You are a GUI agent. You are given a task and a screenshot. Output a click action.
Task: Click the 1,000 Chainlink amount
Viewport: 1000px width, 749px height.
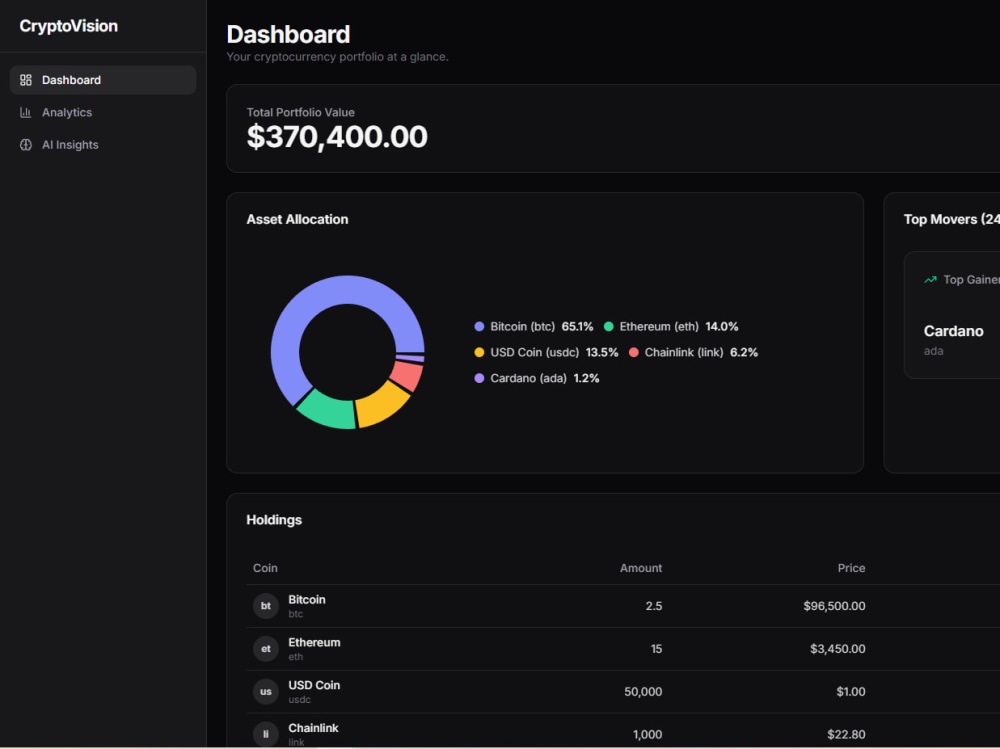(647, 734)
